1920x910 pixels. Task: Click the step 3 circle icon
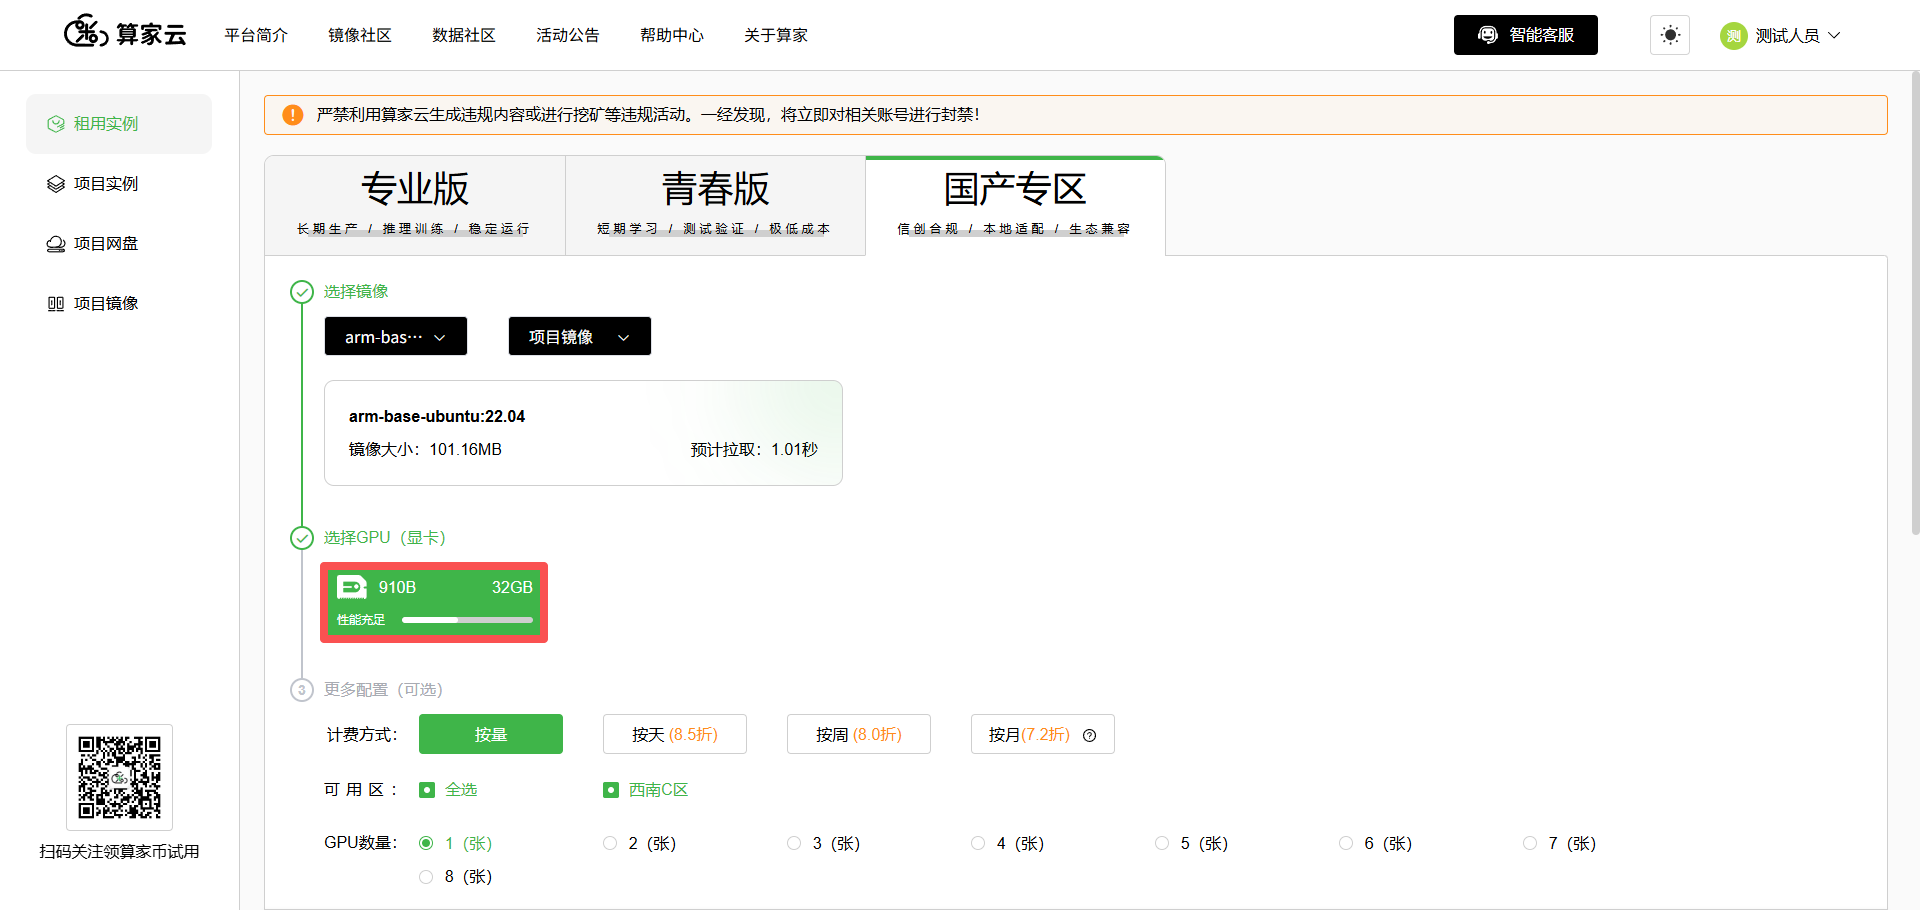(x=302, y=690)
